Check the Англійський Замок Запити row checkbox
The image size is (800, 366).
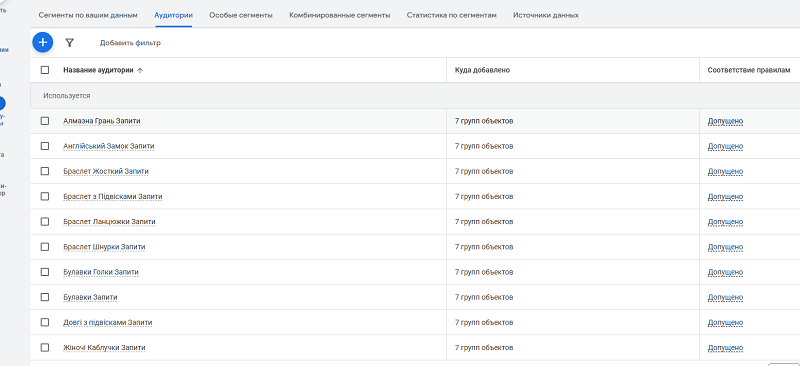(45, 146)
